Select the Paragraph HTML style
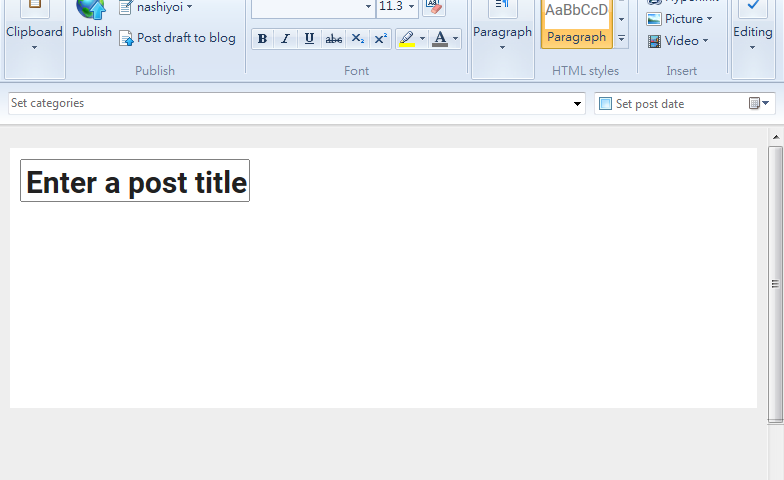This screenshot has width=784, height=480. coord(576,22)
